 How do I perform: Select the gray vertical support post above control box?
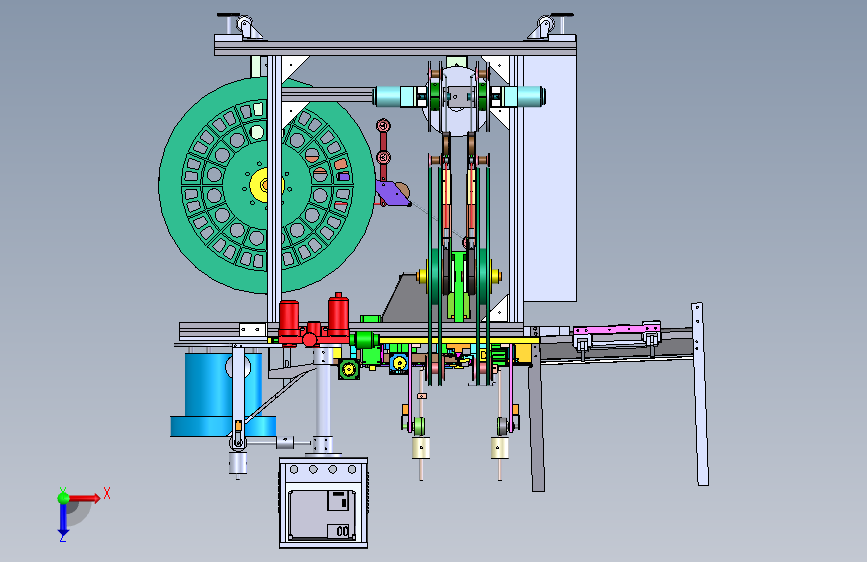click(x=323, y=399)
